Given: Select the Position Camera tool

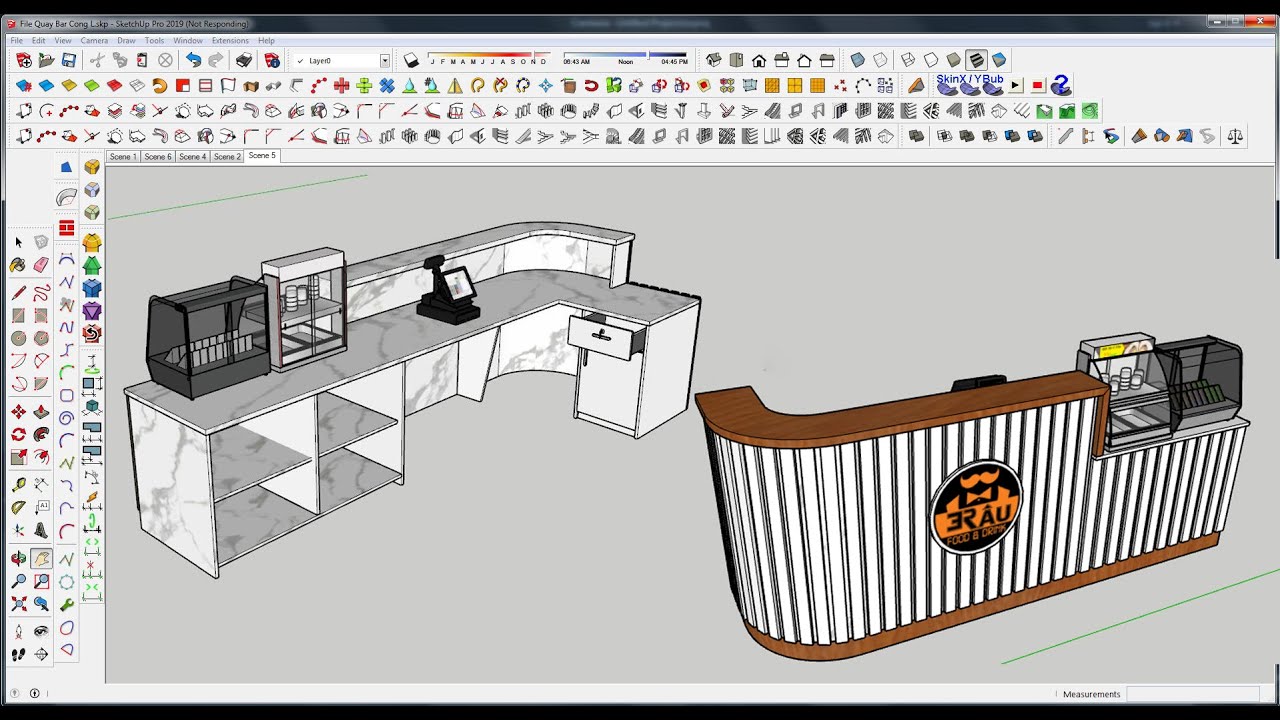Looking at the screenshot, I should [18, 632].
